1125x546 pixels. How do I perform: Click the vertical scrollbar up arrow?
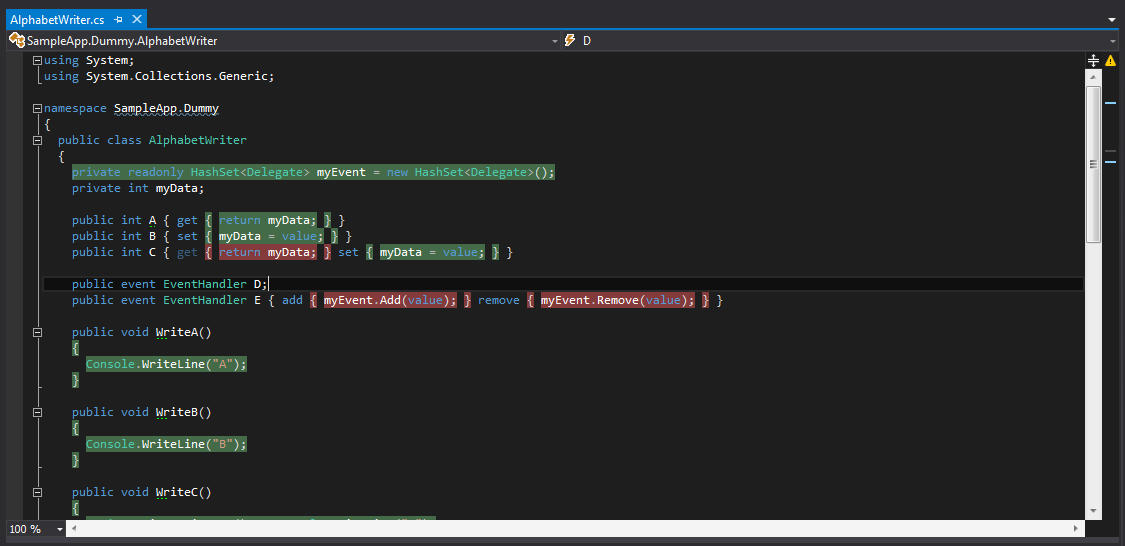[1093, 76]
